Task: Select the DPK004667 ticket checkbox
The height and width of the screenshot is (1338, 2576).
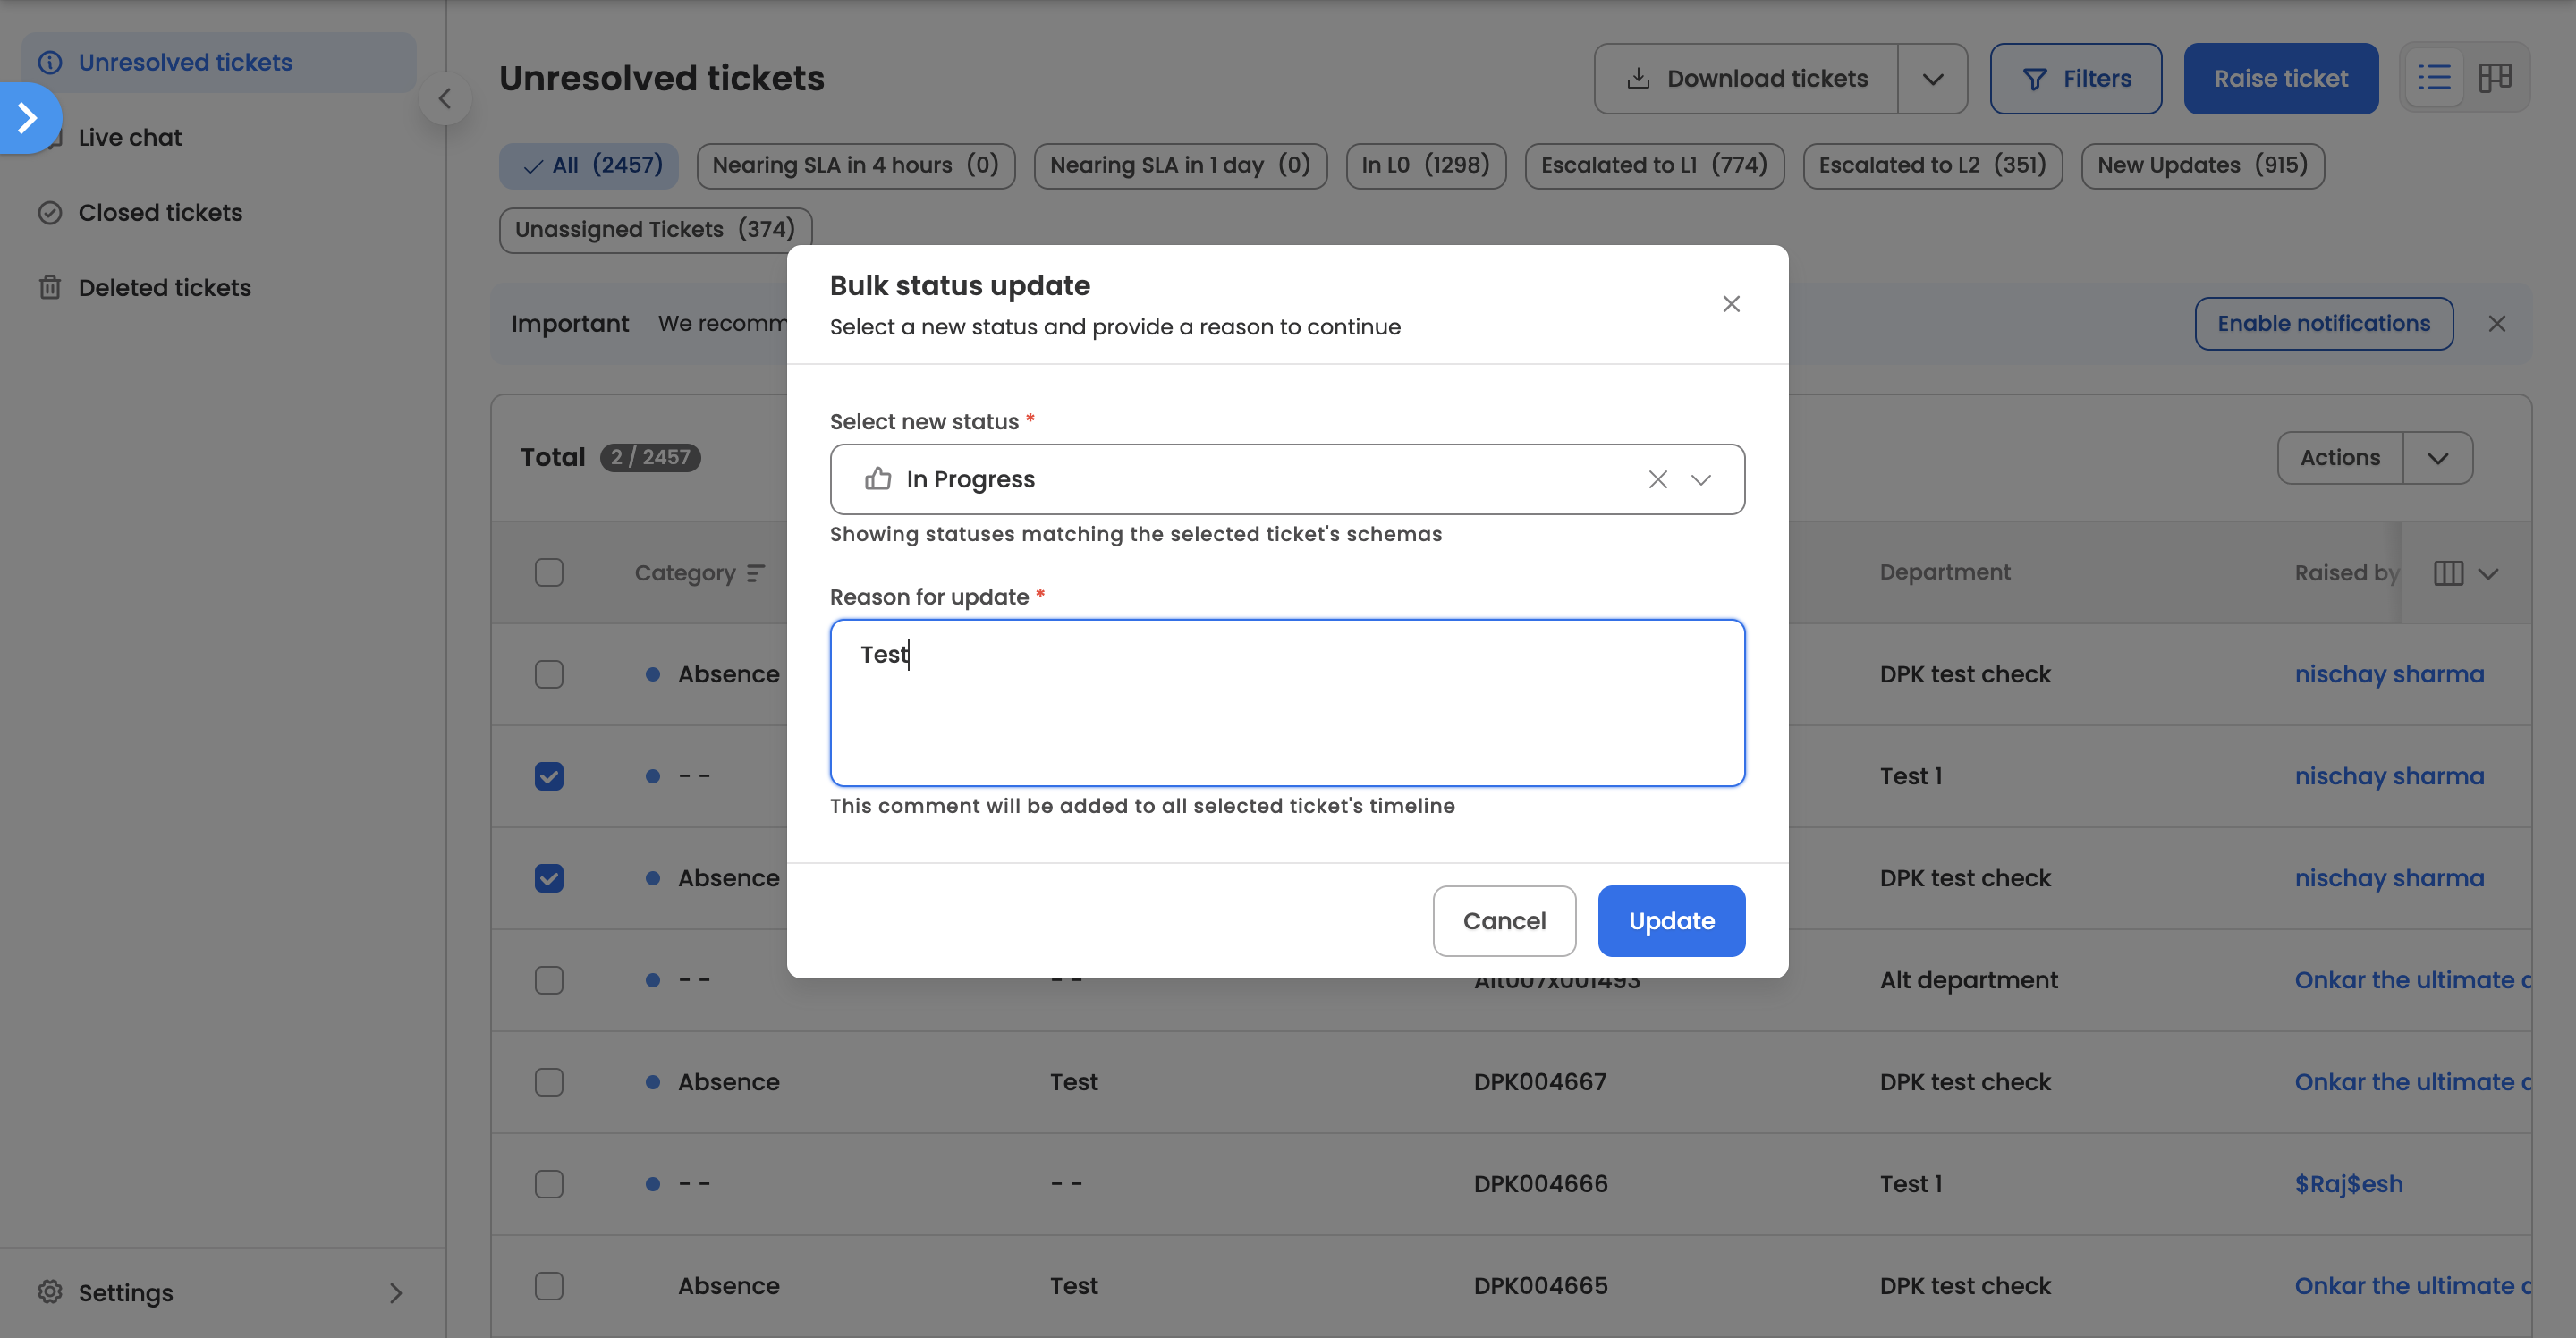Action: pos(549,1082)
